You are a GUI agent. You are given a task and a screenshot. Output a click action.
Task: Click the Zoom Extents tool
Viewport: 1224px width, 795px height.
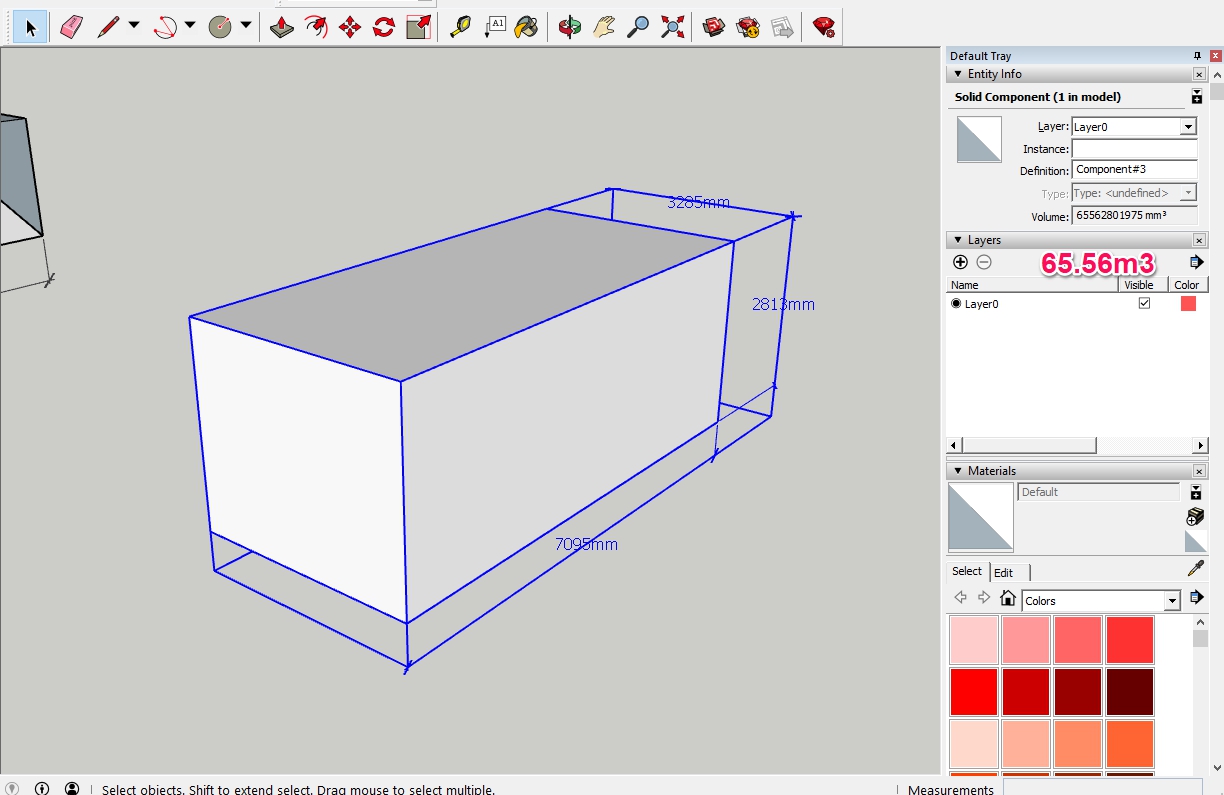point(673,27)
